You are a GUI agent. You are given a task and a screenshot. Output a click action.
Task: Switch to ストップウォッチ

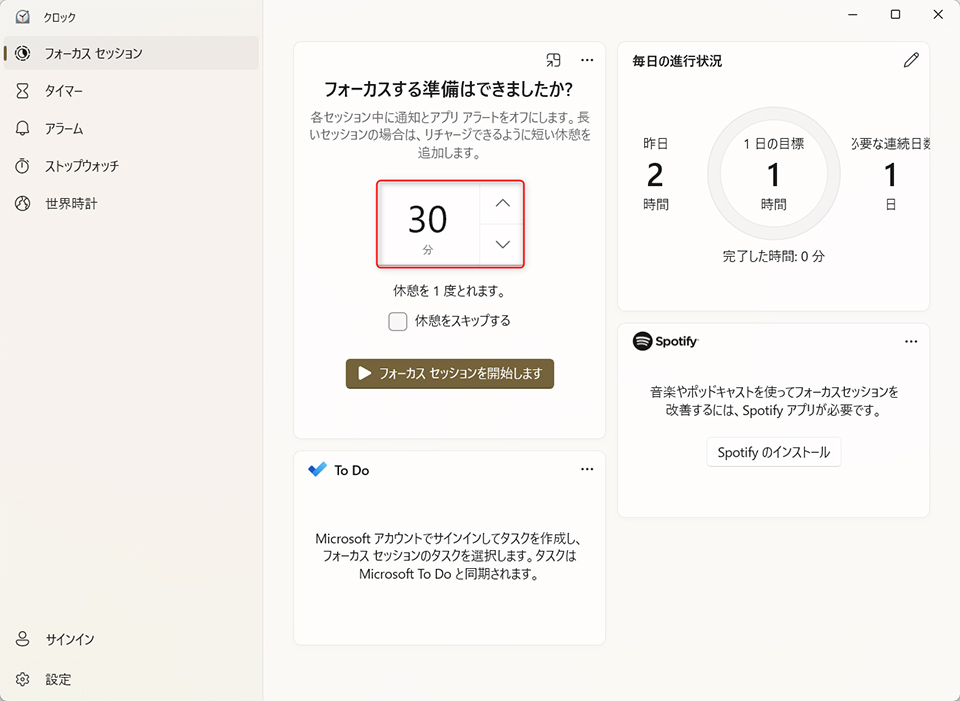click(131, 166)
